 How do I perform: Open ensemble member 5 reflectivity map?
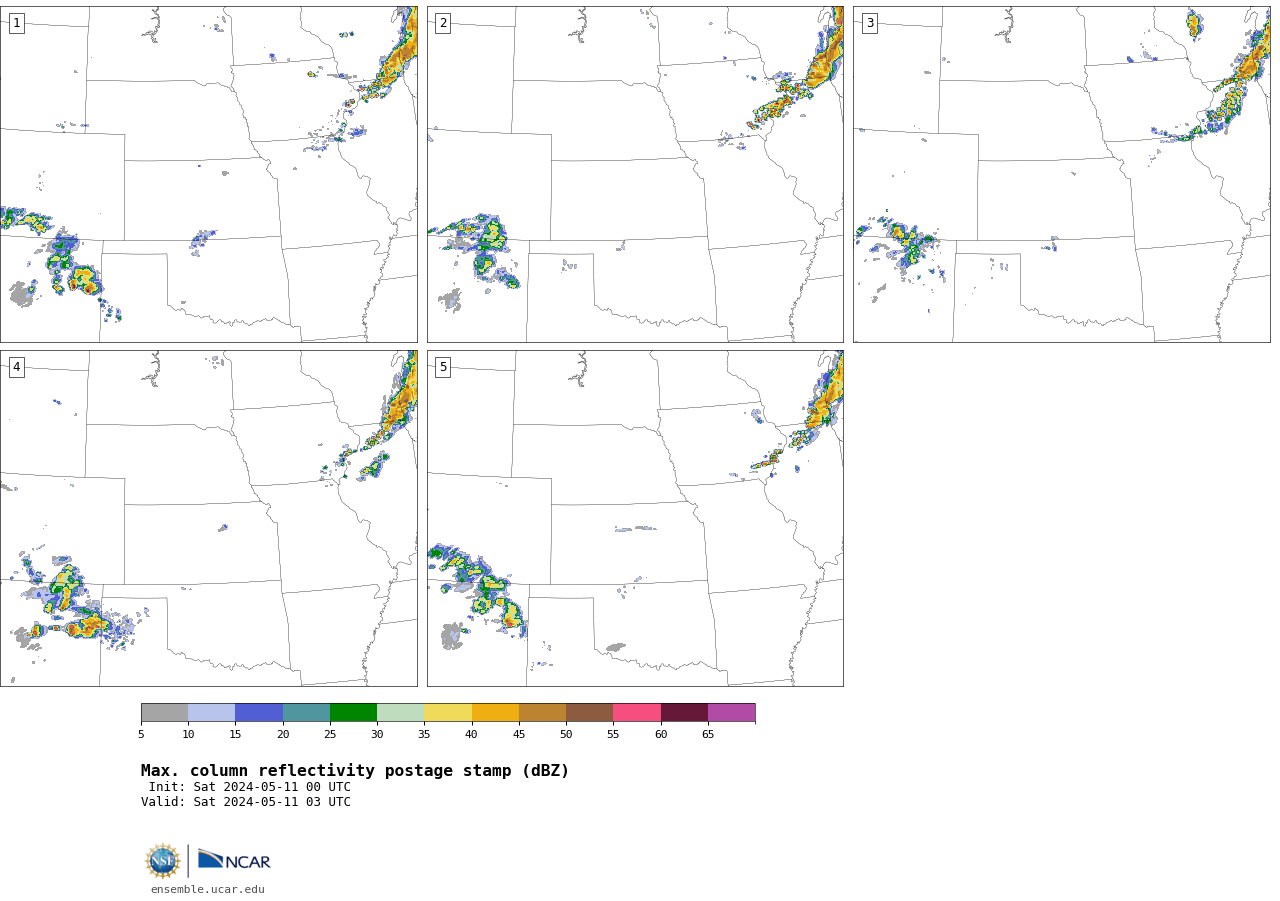point(635,518)
